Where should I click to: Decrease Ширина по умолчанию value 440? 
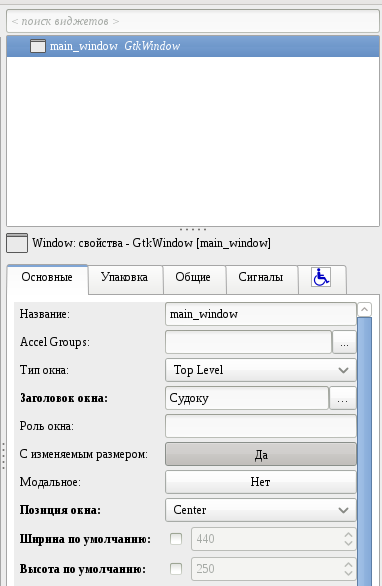point(348,543)
